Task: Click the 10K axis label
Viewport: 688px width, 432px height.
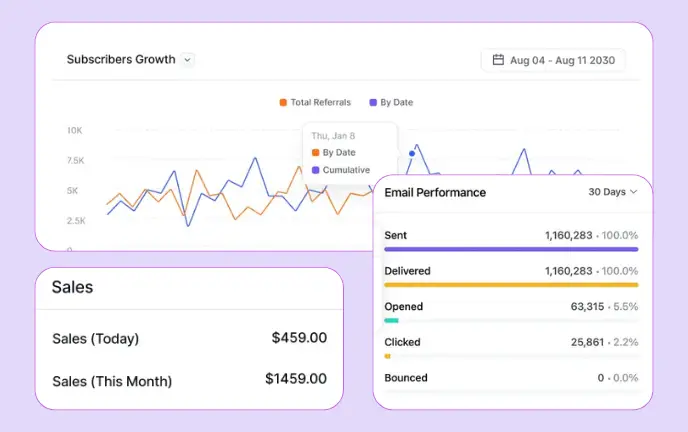Action: pos(75,130)
